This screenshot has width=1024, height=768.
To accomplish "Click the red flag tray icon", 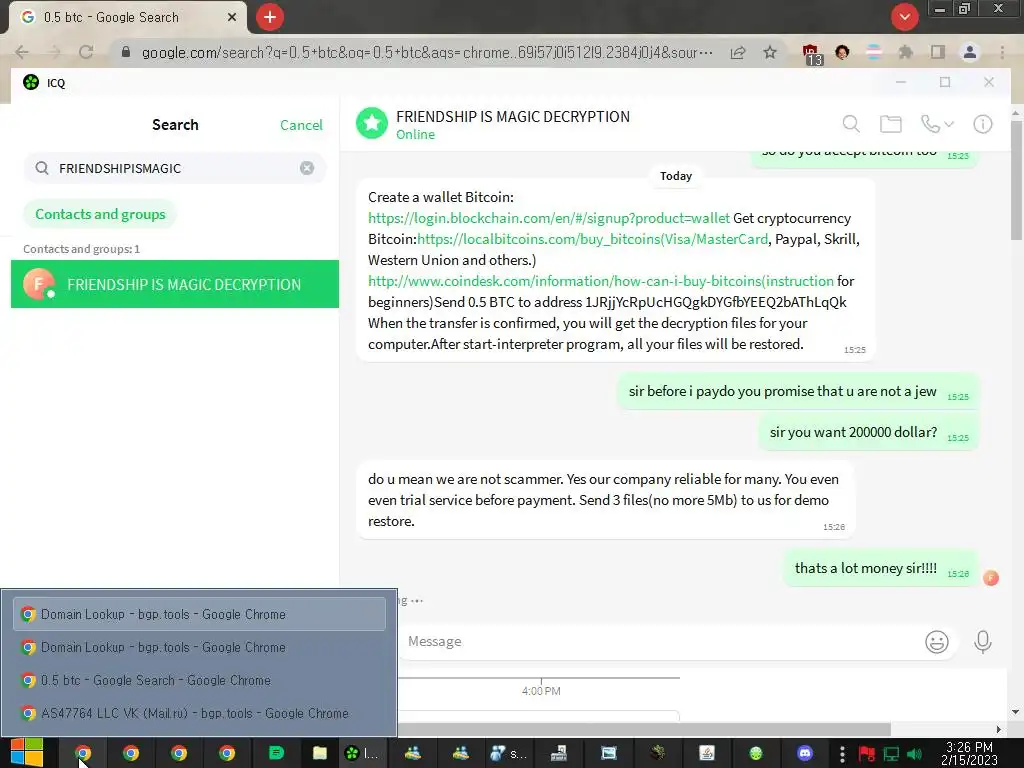I will [x=867, y=754].
